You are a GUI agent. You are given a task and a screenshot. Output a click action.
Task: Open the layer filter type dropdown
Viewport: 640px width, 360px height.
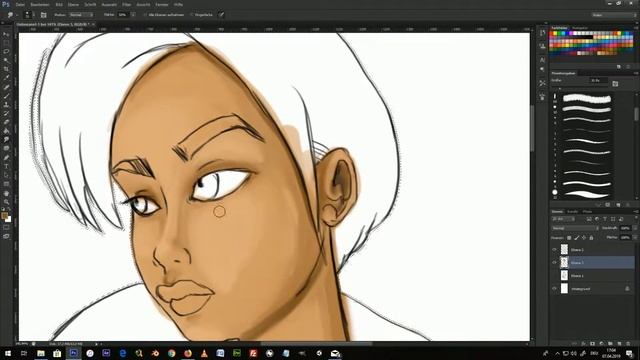pyautogui.click(x=563, y=219)
